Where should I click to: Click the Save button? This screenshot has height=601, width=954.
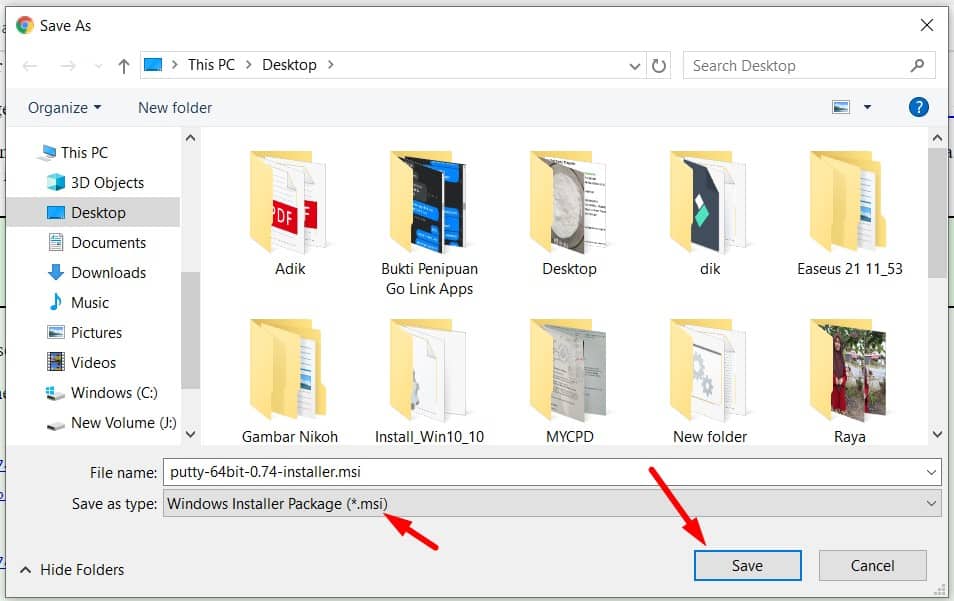[x=747, y=566]
